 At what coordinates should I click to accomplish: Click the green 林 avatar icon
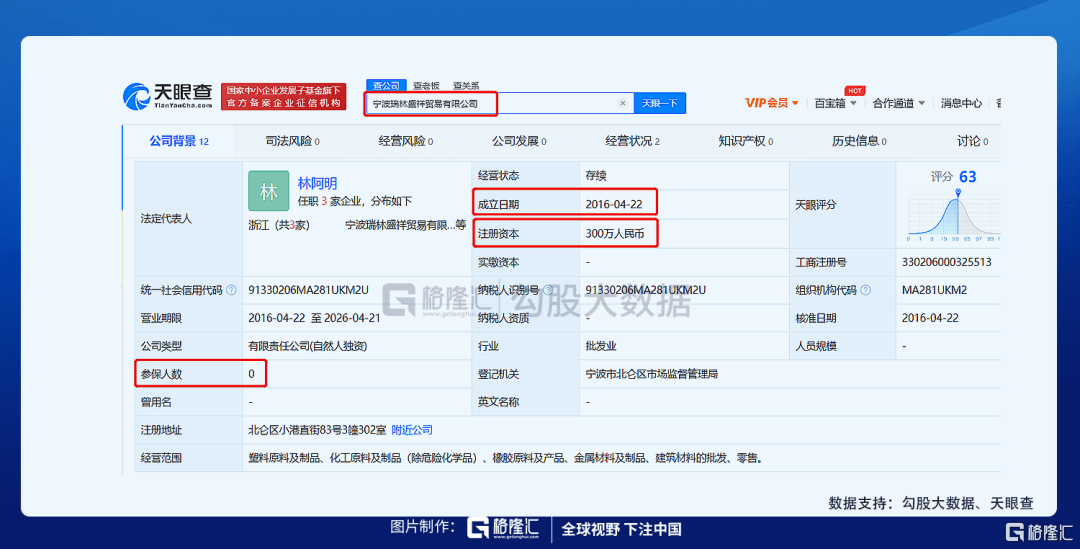click(x=269, y=191)
